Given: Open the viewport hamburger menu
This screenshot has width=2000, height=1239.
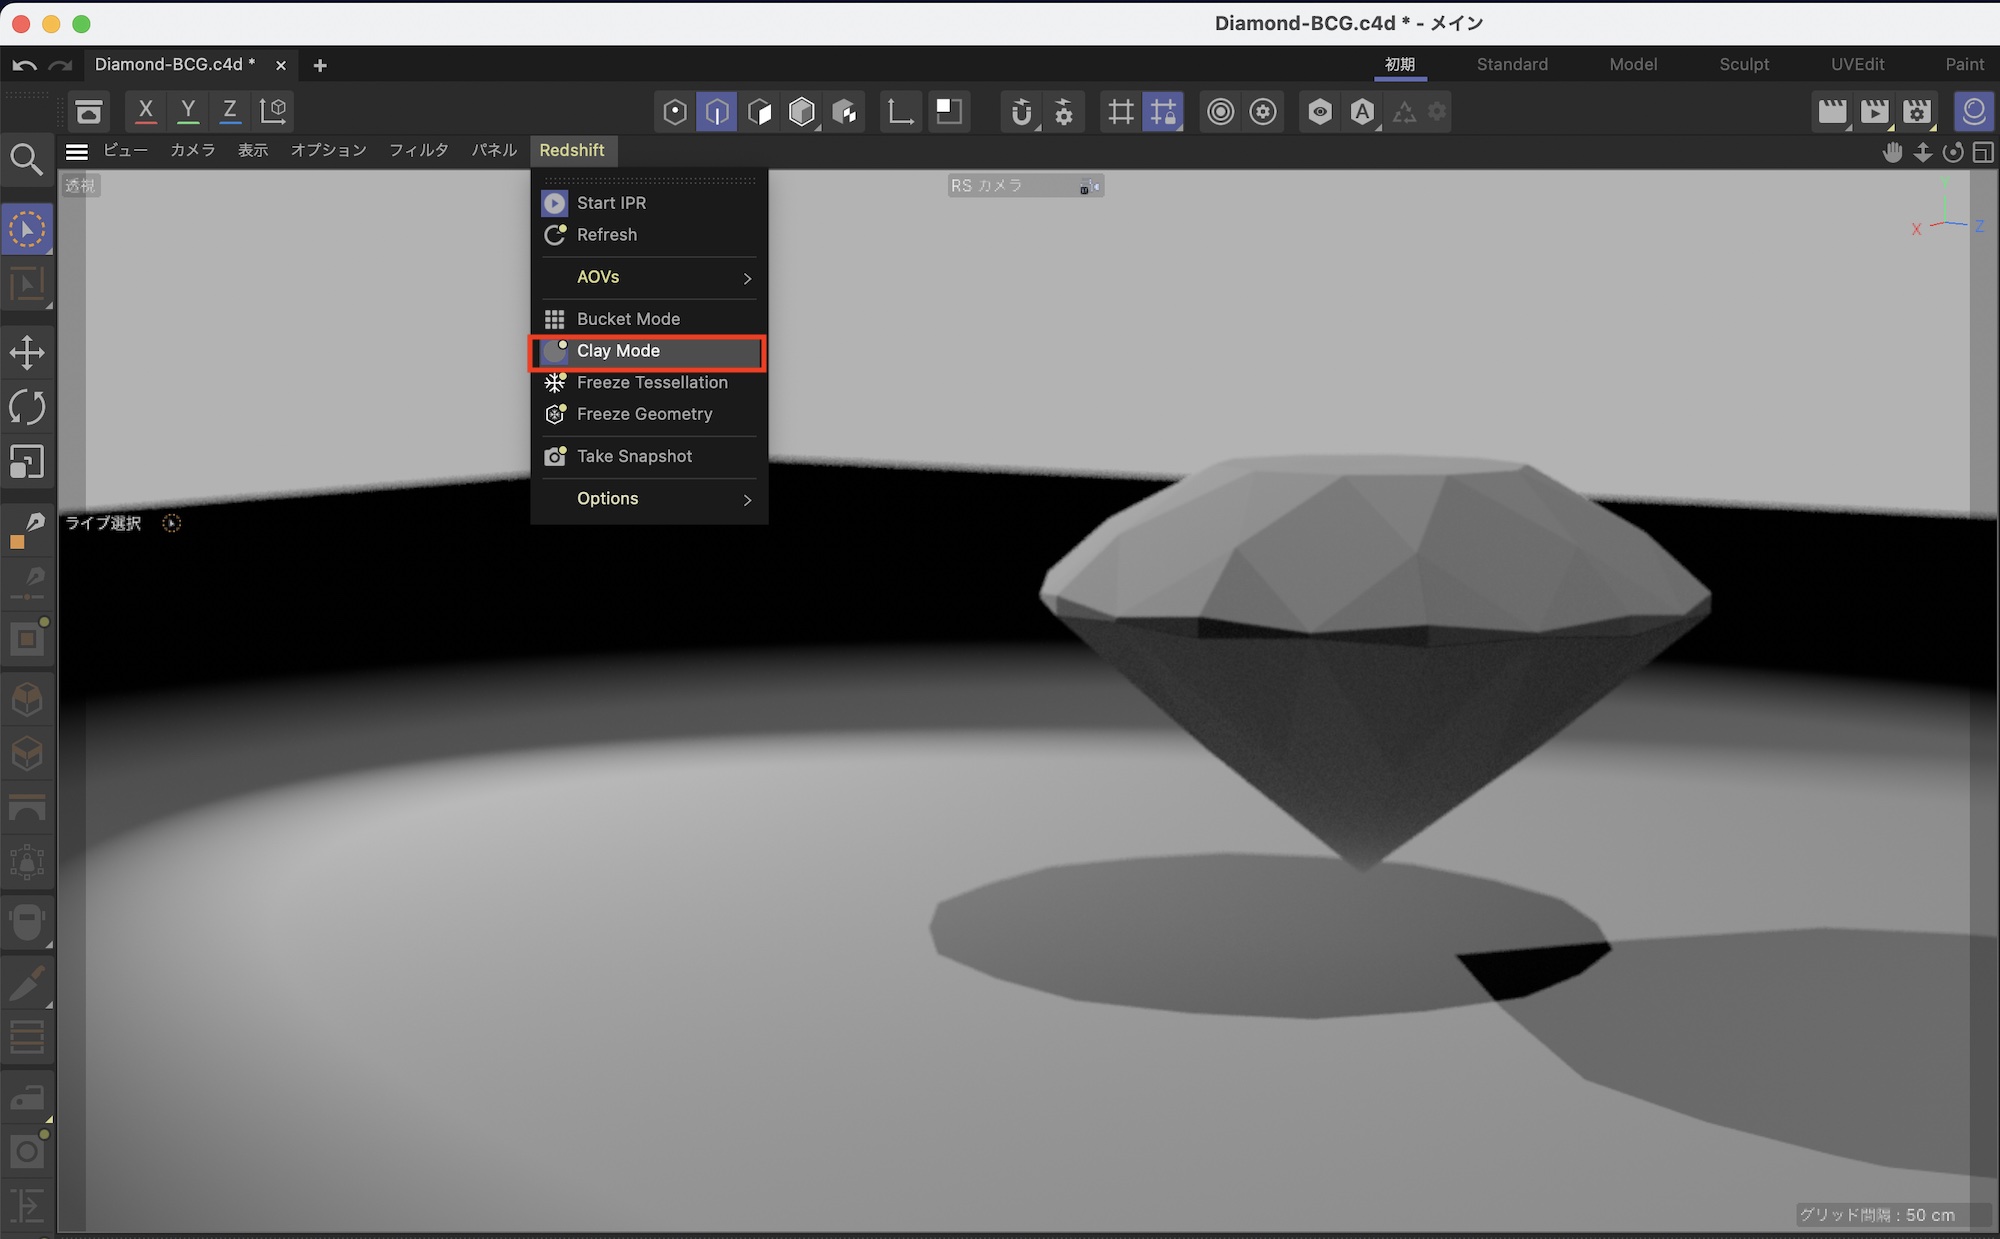Looking at the screenshot, I should pos(77,151).
